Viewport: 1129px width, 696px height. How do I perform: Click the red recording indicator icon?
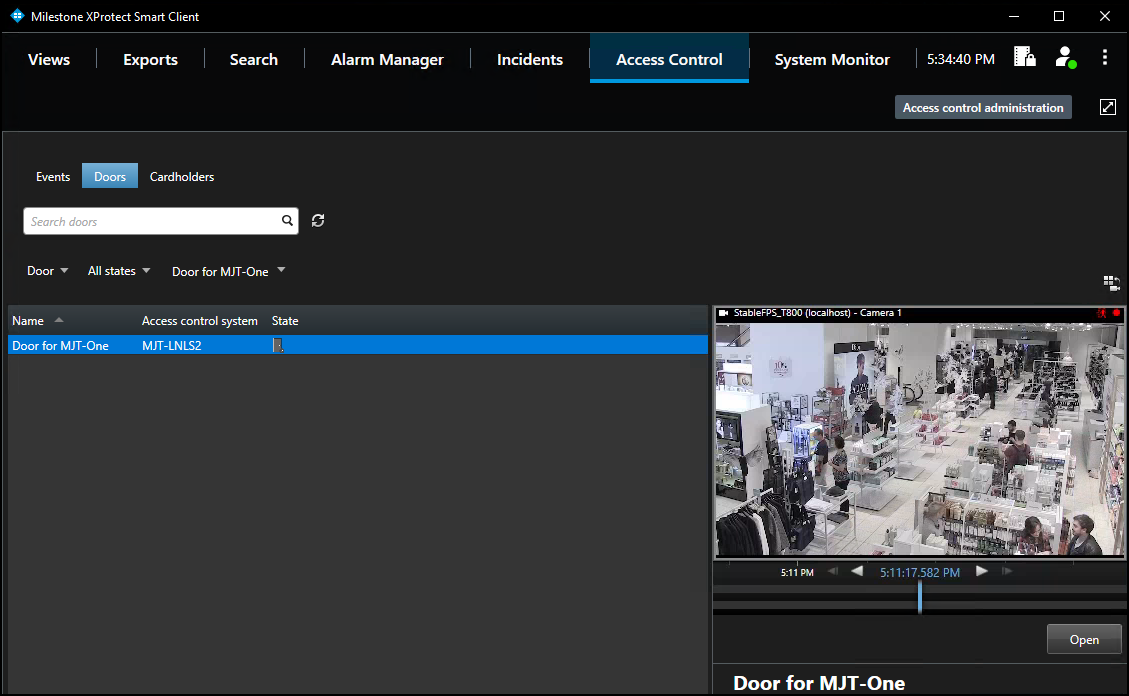pos(1116,313)
